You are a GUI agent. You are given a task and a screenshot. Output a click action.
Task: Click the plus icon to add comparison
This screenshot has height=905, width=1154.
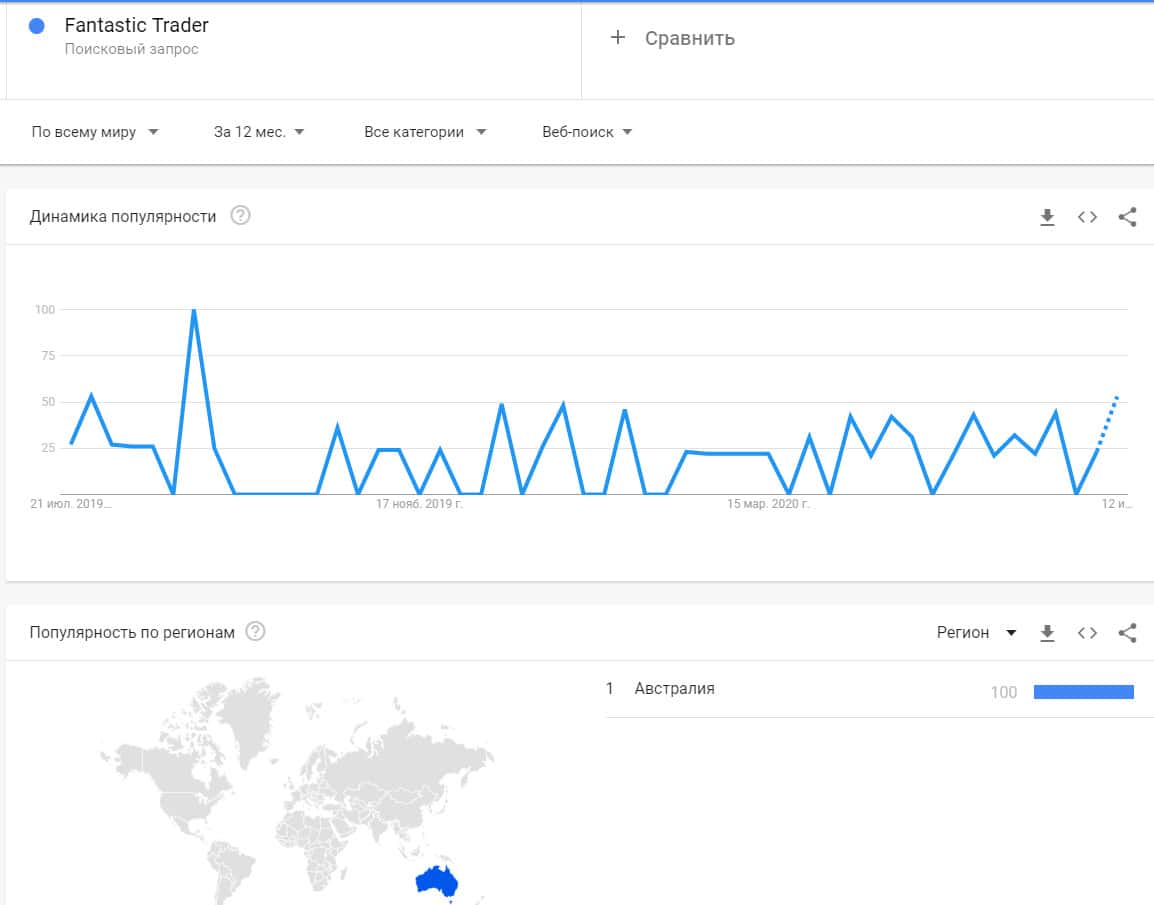pos(618,38)
